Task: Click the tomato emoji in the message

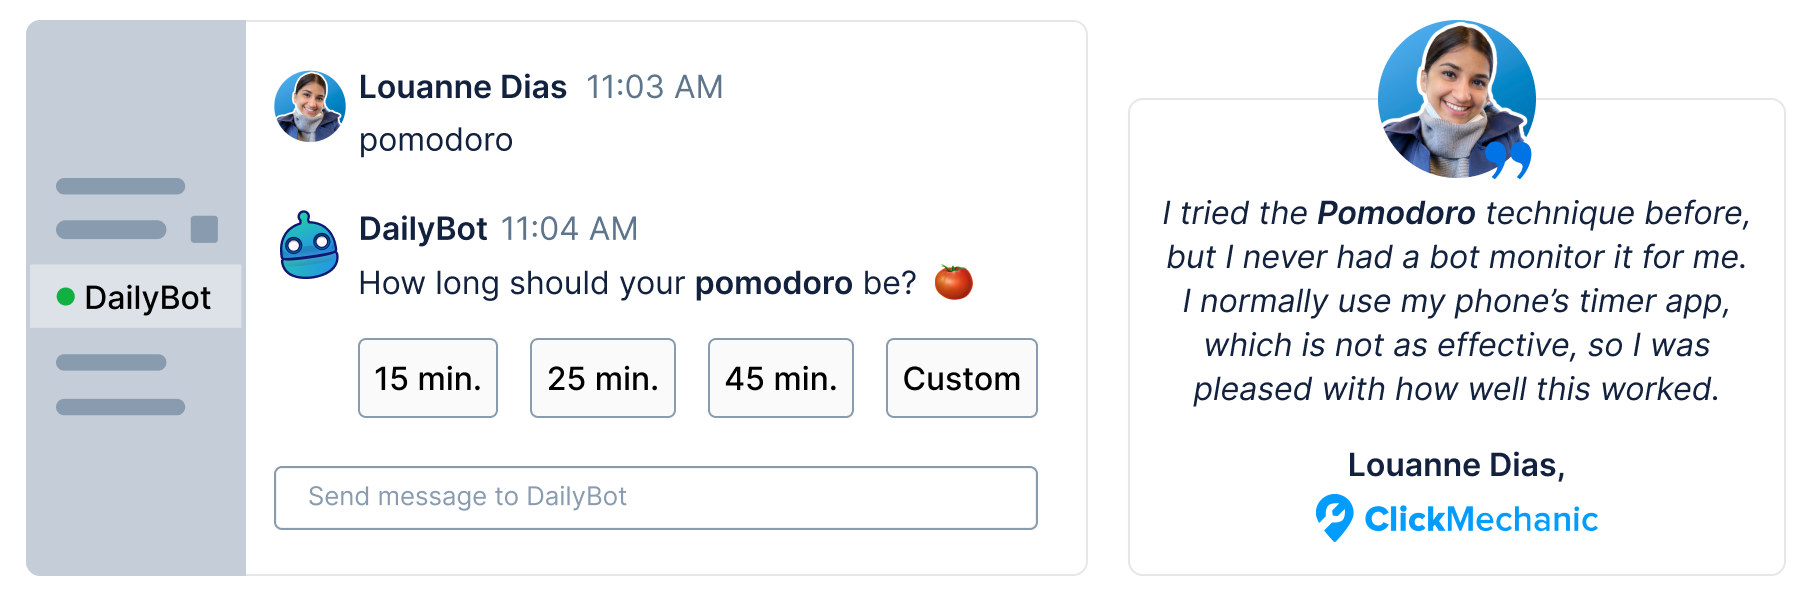Action: (953, 282)
